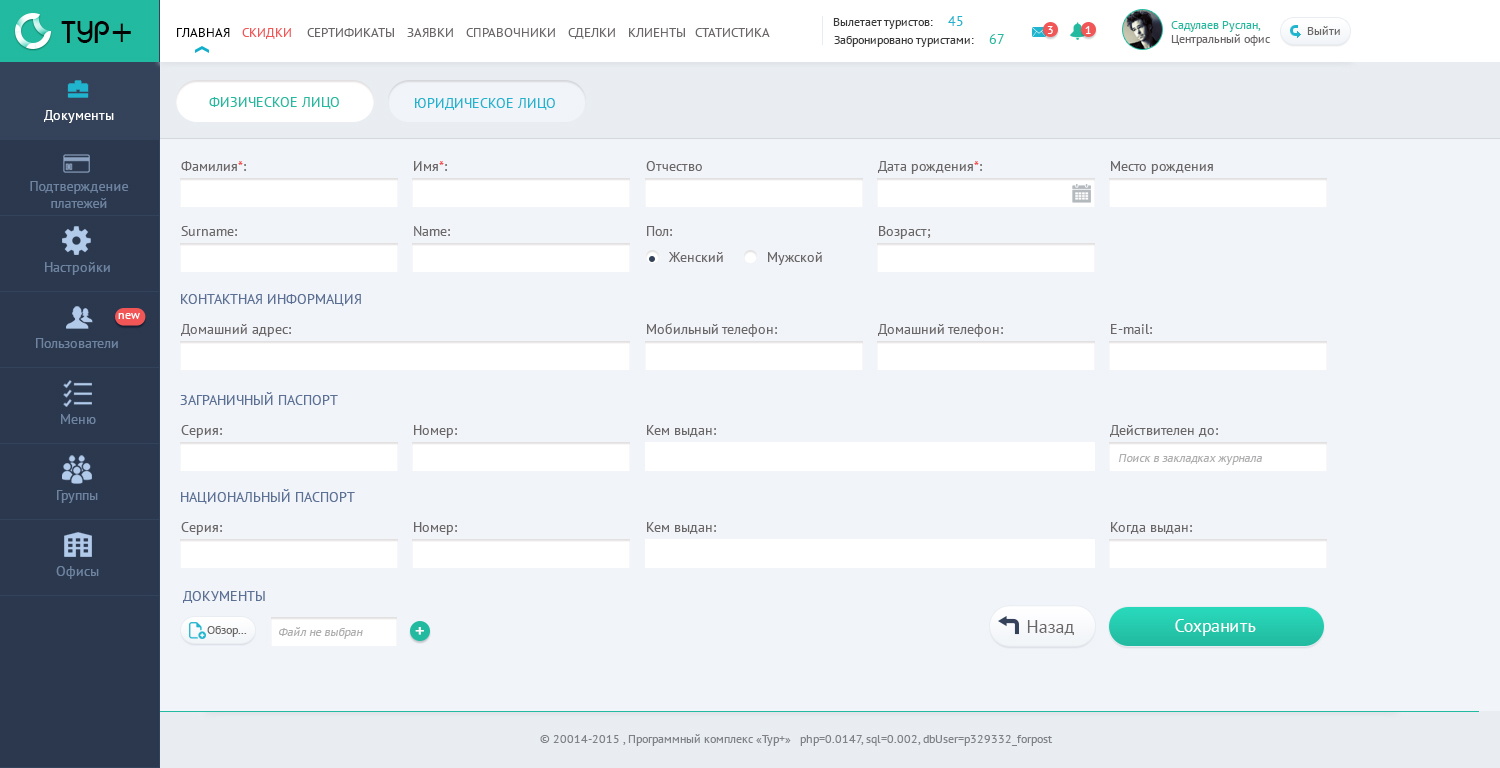
Task: Open the Пользователи users icon
Action: pos(78,317)
